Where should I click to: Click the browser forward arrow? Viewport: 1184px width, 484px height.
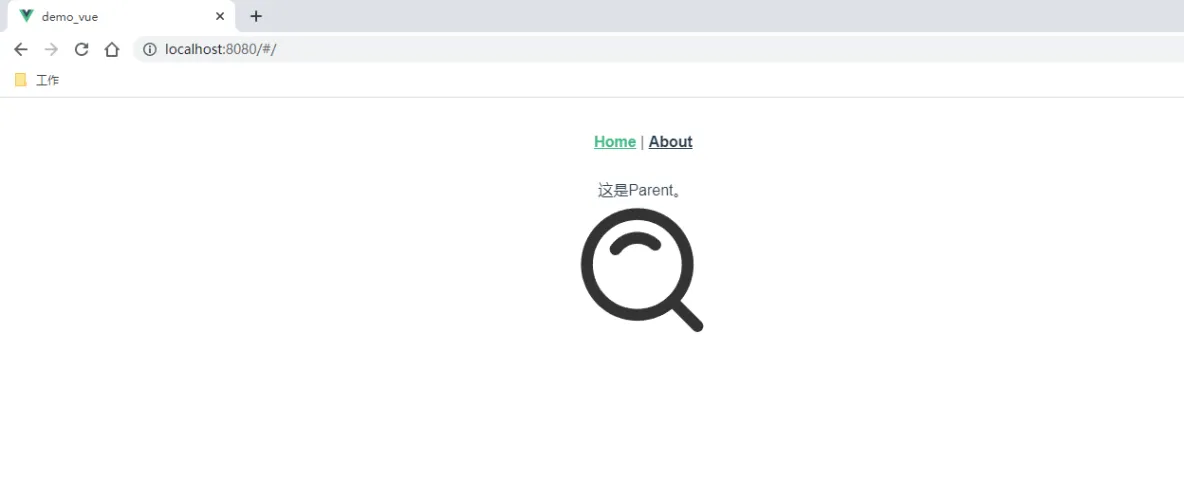pos(51,50)
